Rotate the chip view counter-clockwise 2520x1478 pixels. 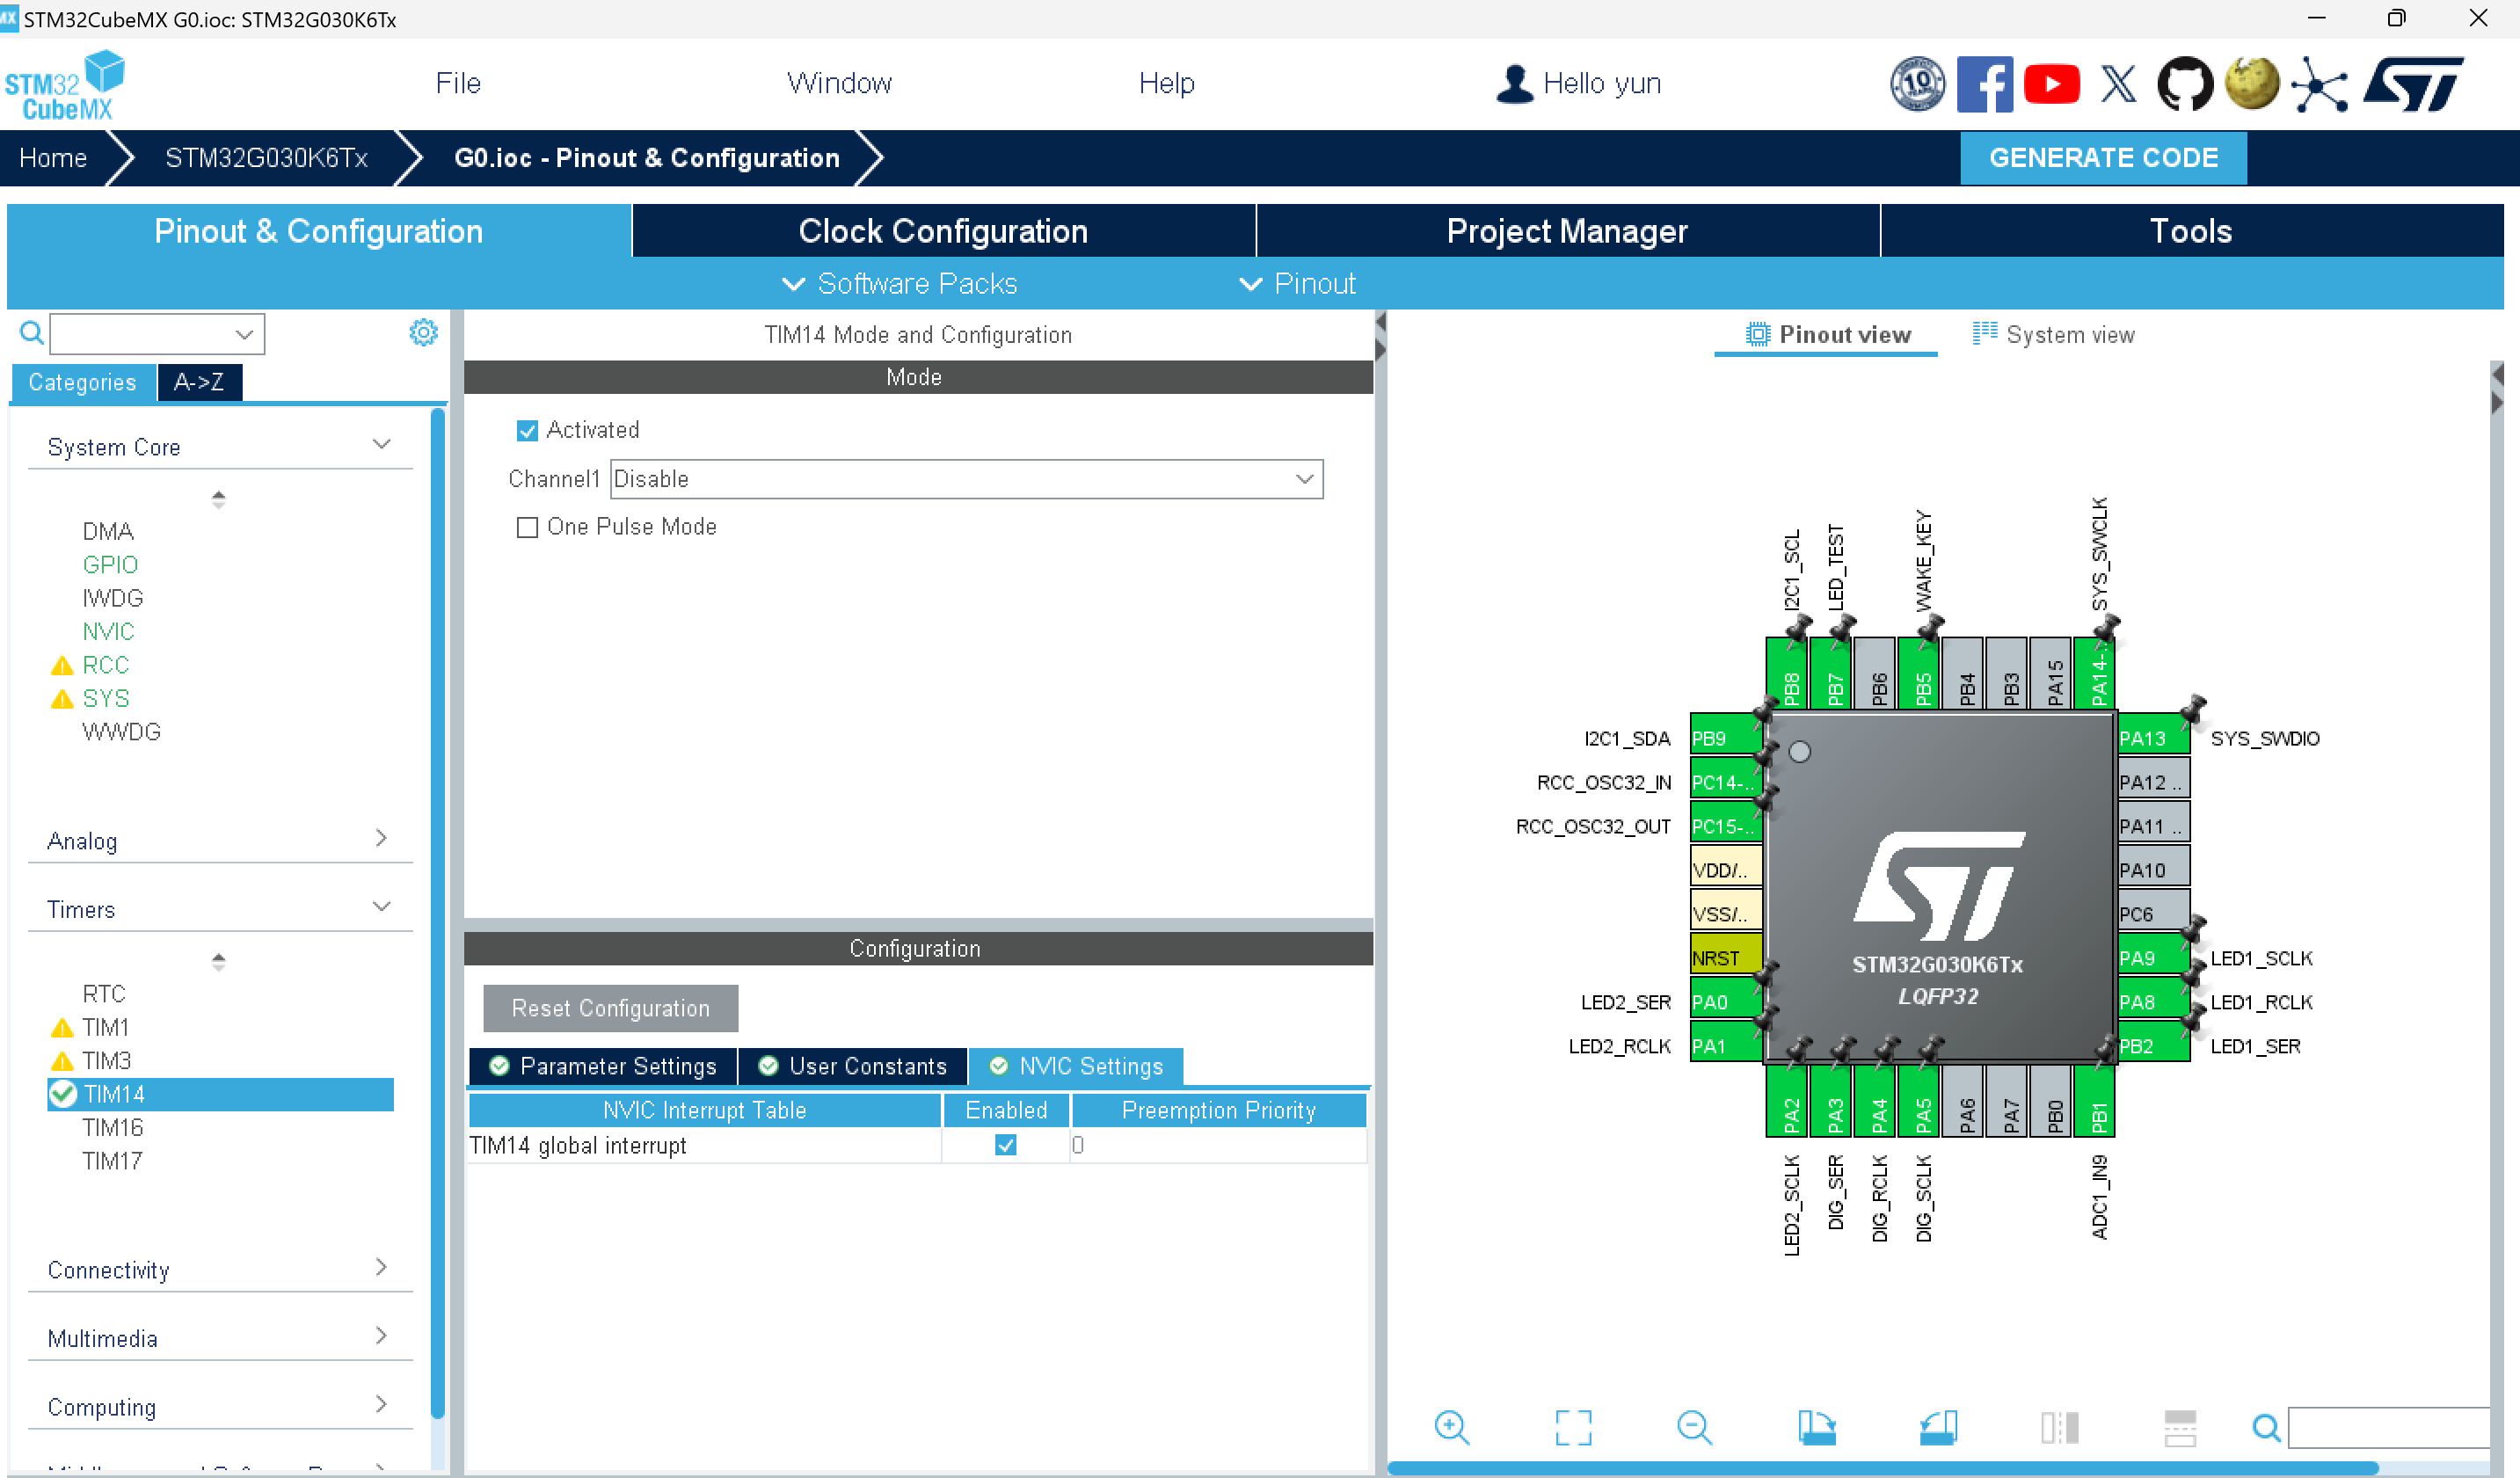pos(1938,1427)
